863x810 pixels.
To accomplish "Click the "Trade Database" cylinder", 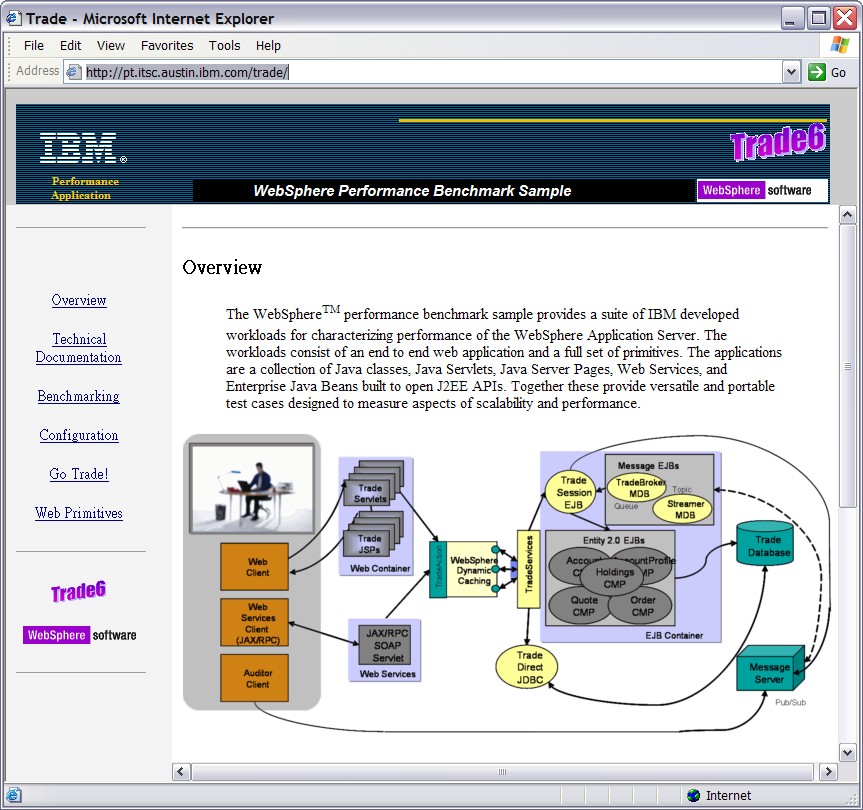I will coord(765,543).
